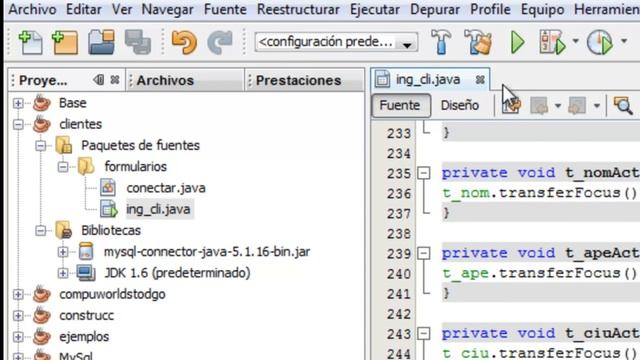Expand the construcc project node
The height and width of the screenshot is (360, 640).
point(18,315)
